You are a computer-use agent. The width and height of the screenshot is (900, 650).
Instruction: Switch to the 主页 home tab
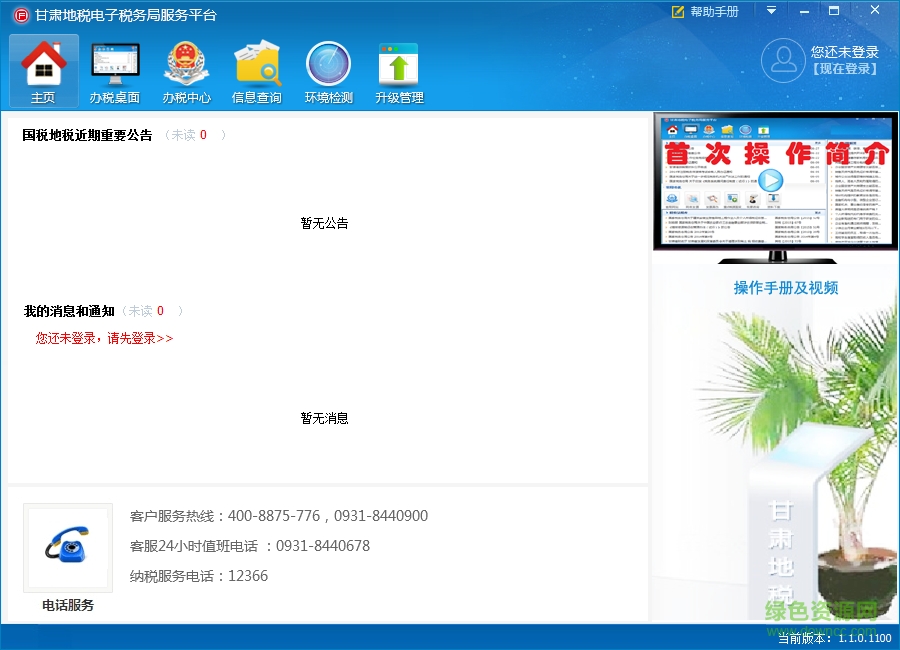tap(43, 70)
